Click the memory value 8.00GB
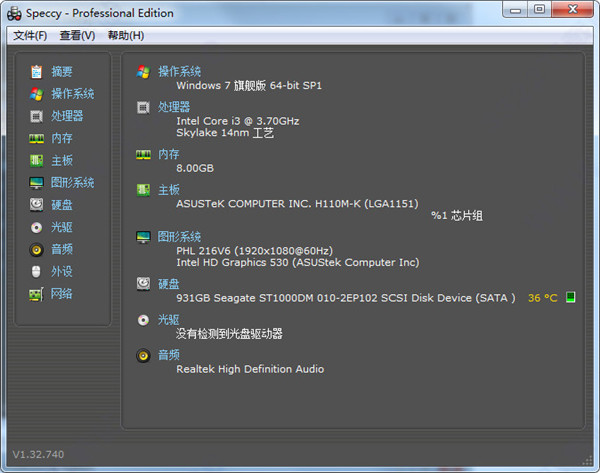The width and height of the screenshot is (600, 473). [195, 168]
